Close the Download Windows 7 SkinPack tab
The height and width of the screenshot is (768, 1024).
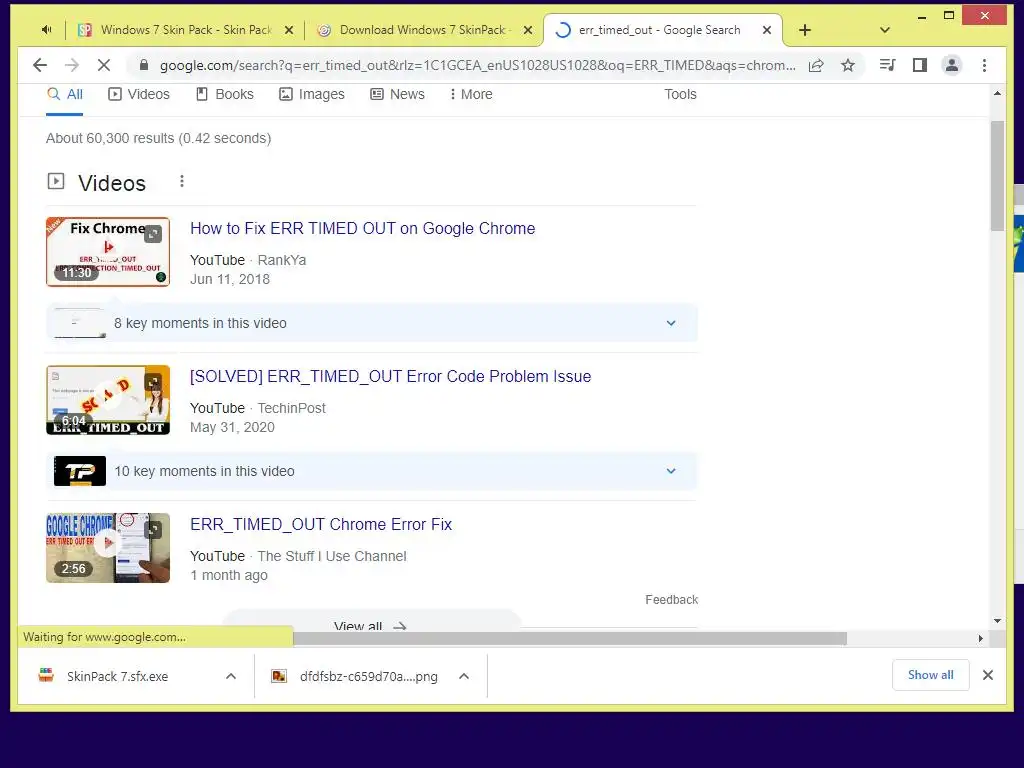528,30
